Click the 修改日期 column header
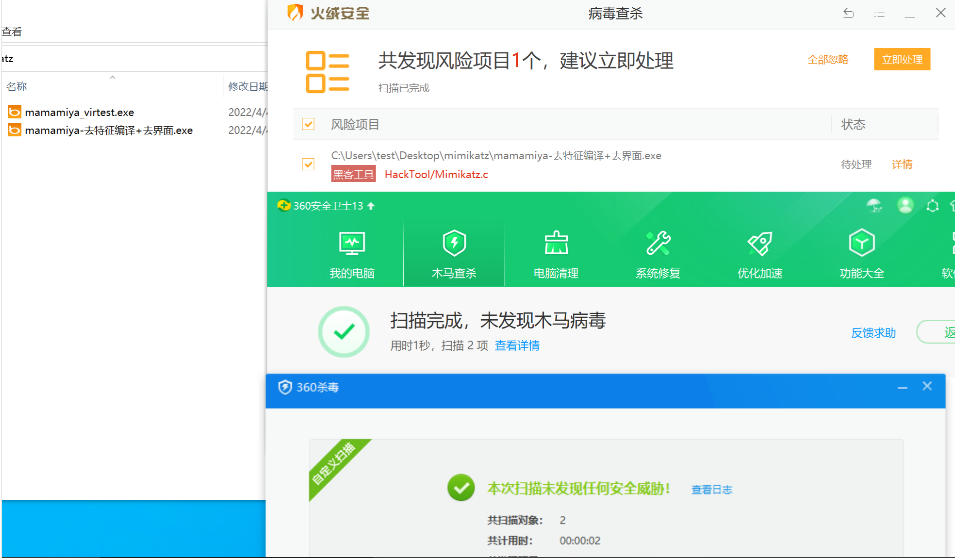 coord(247,87)
